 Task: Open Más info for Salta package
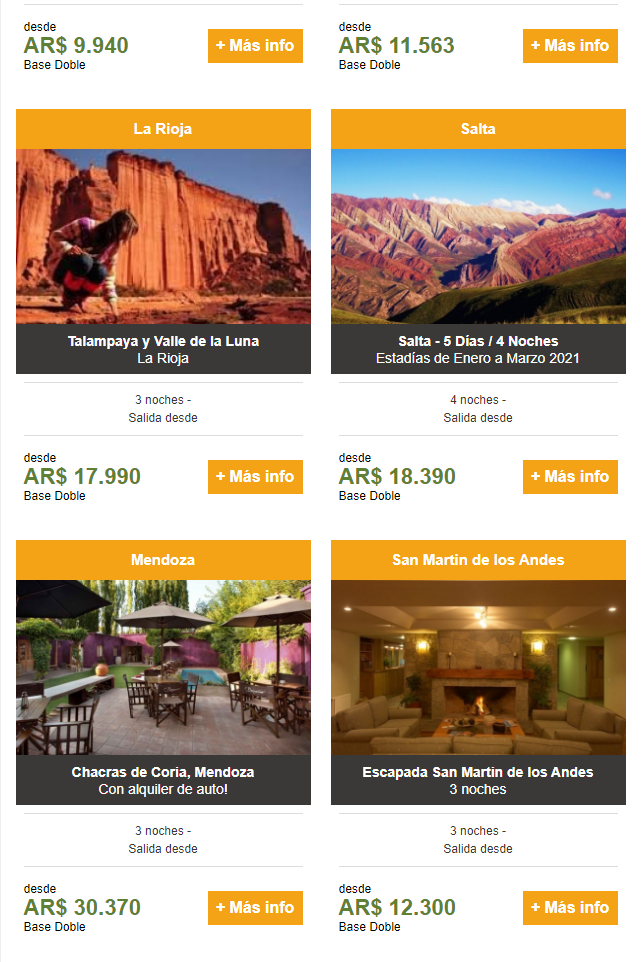(x=570, y=477)
